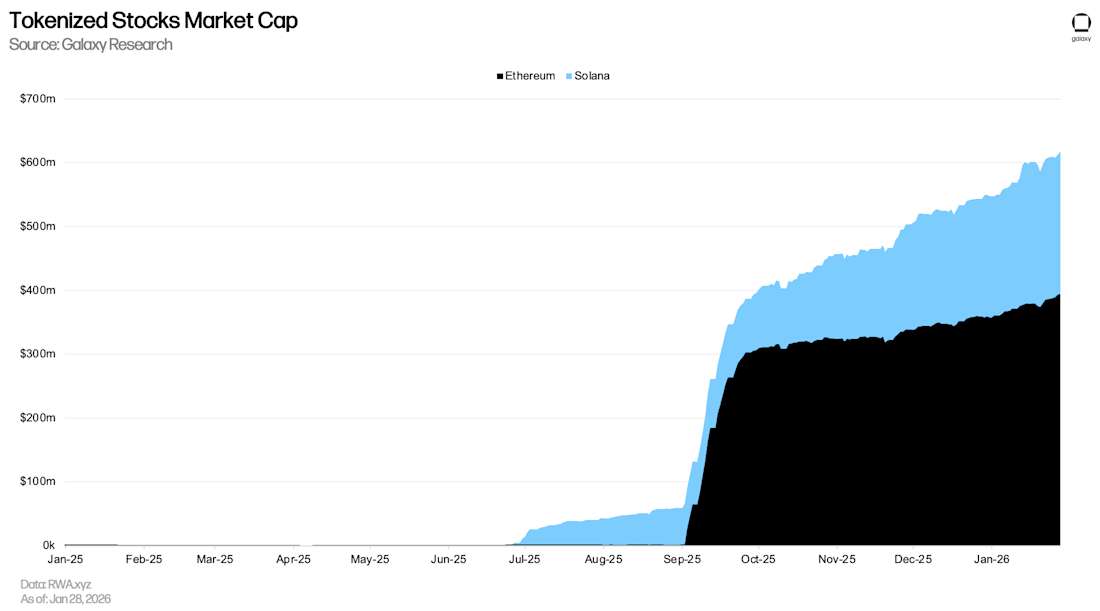1100x611 pixels.
Task: Click the Sep-25 axis label
Action: [x=682, y=559]
